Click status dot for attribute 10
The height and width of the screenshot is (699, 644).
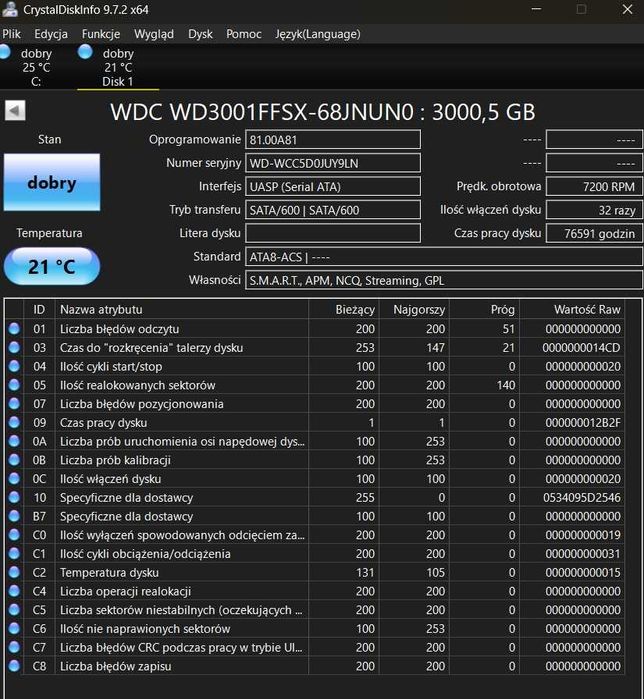pos(14,497)
